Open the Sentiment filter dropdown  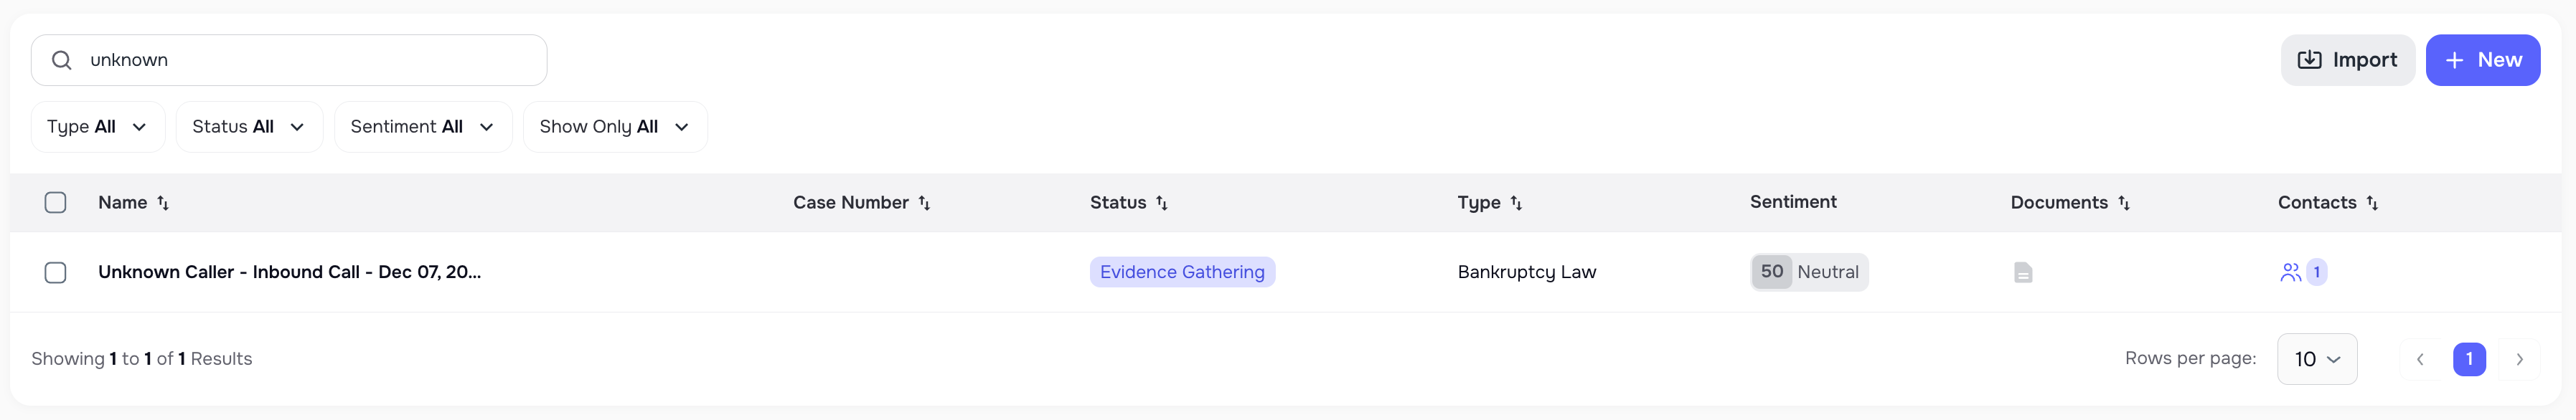pyautogui.click(x=422, y=126)
